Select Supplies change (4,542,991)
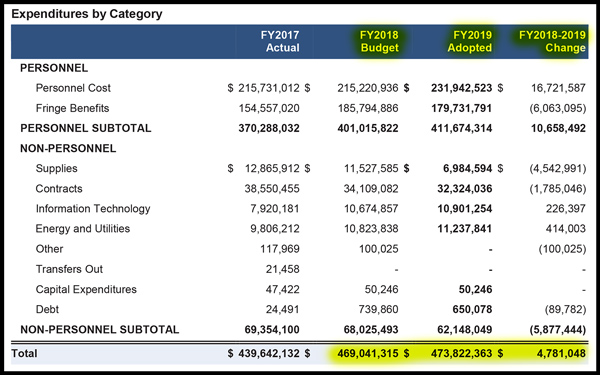Screen dimensions: 600x375 click(558, 168)
